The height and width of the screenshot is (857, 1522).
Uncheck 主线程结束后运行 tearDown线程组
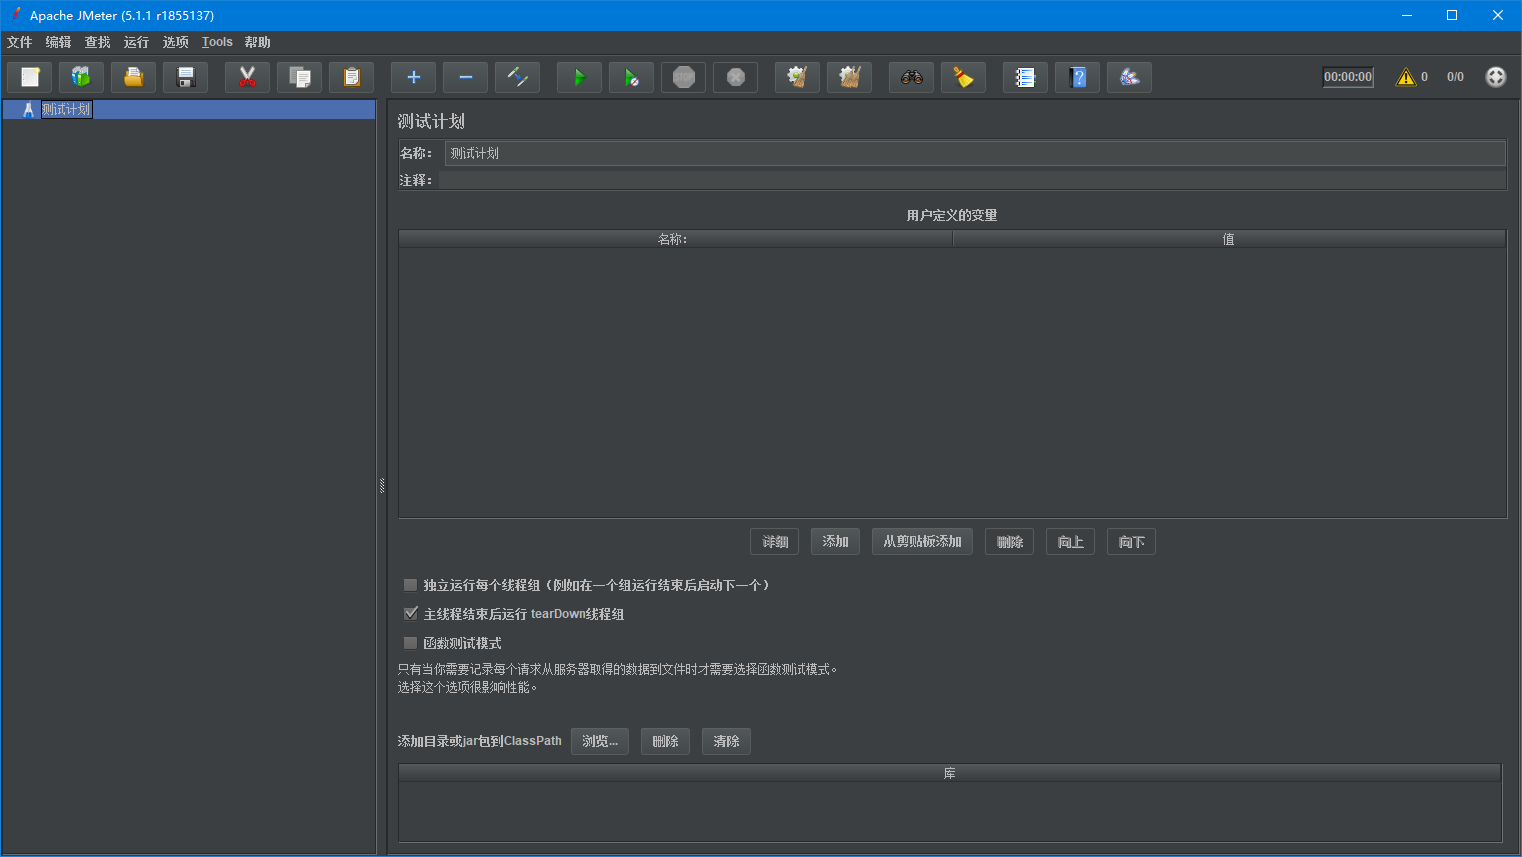410,614
